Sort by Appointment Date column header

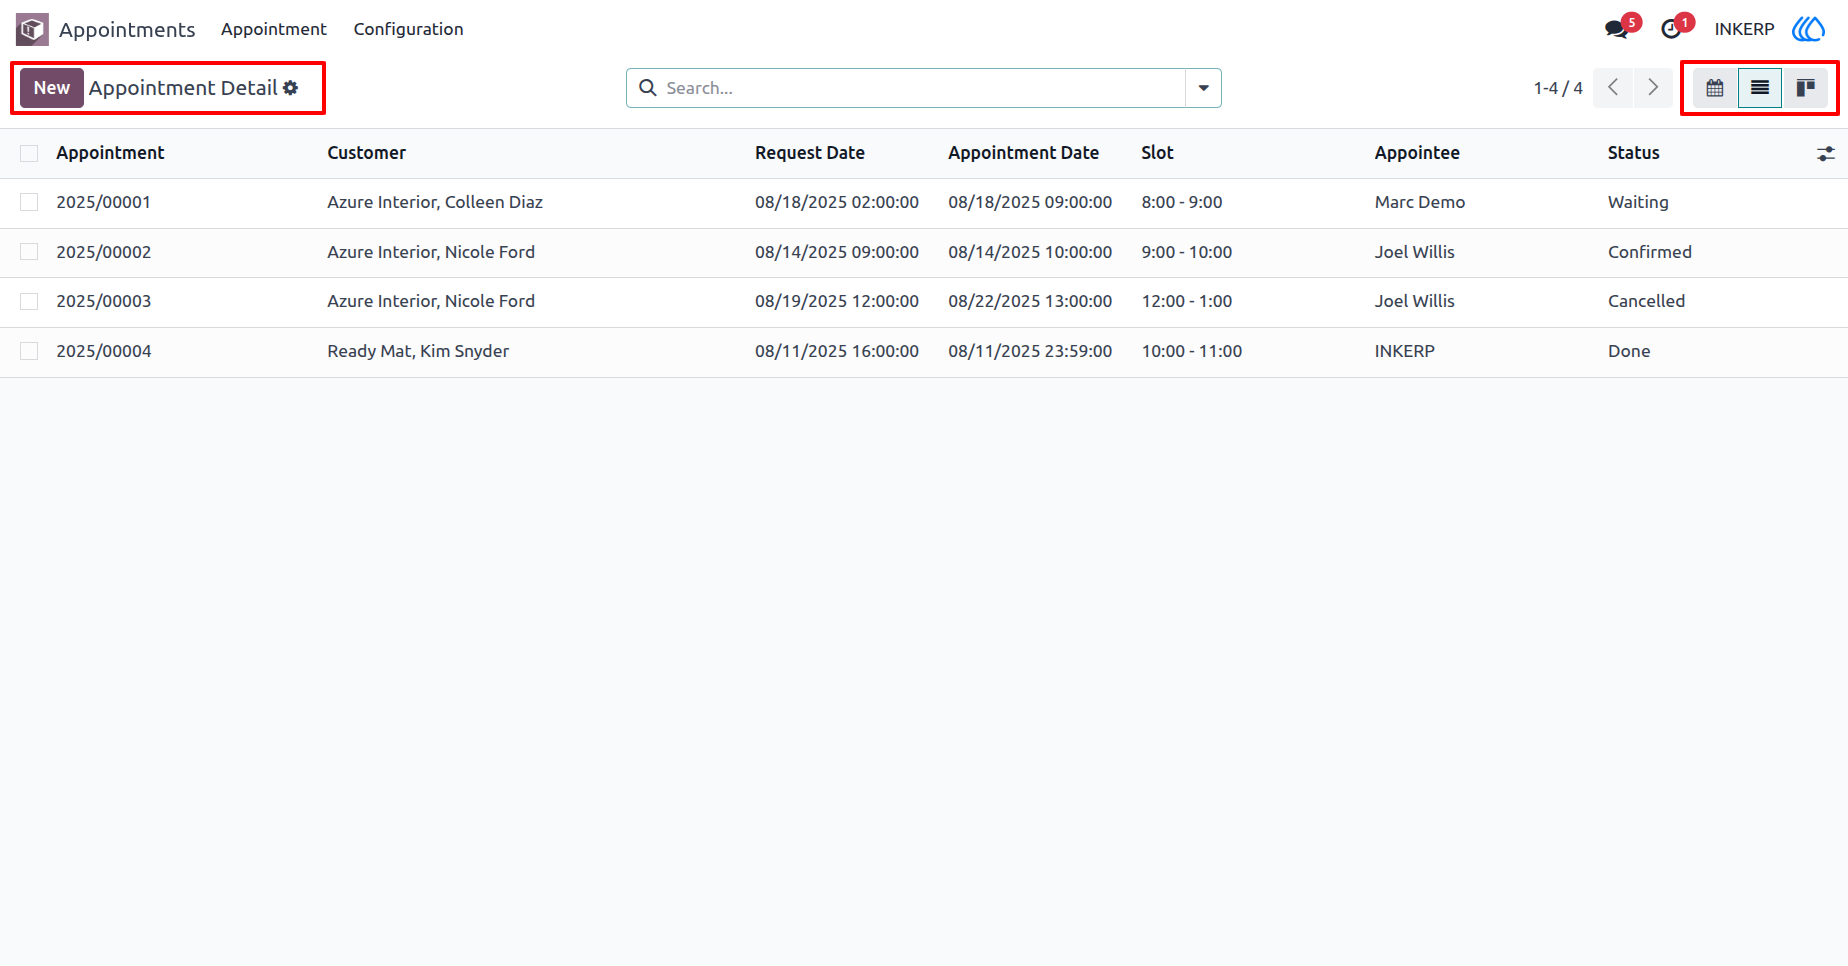point(1023,153)
